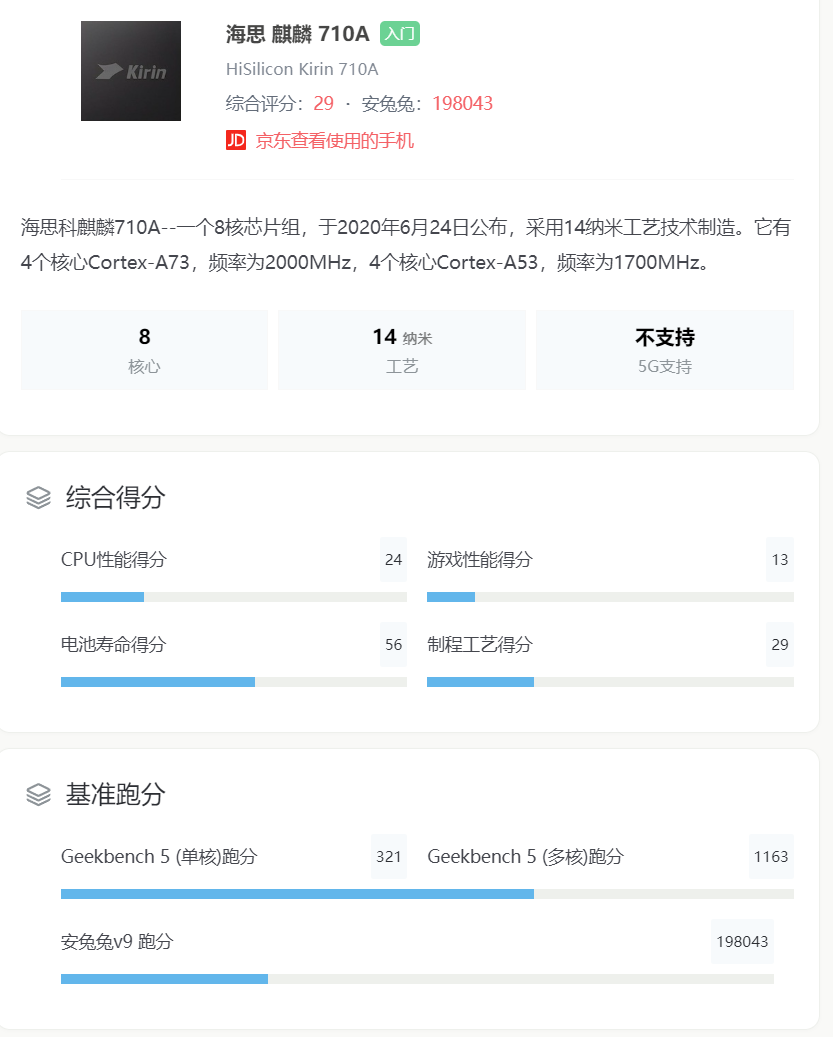Click the Geekbench 5 multi-core value 1163
The width and height of the screenshot is (833, 1037).
[771, 856]
